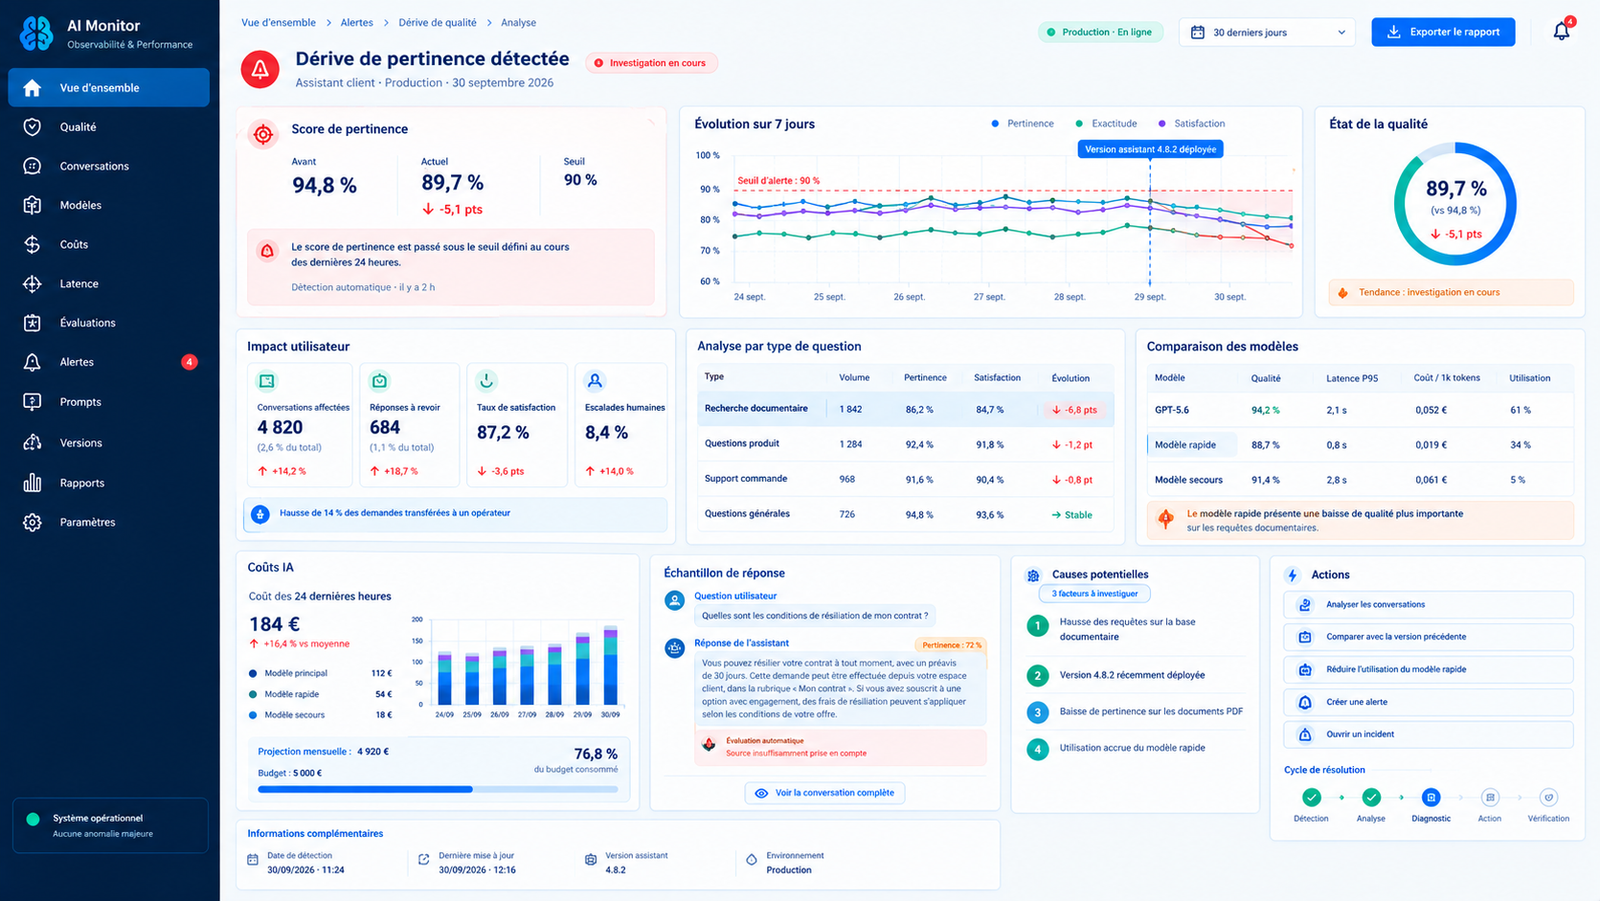This screenshot has height=901, width=1600.
Task: Click Voir la conversation complète
Action: 825,793
